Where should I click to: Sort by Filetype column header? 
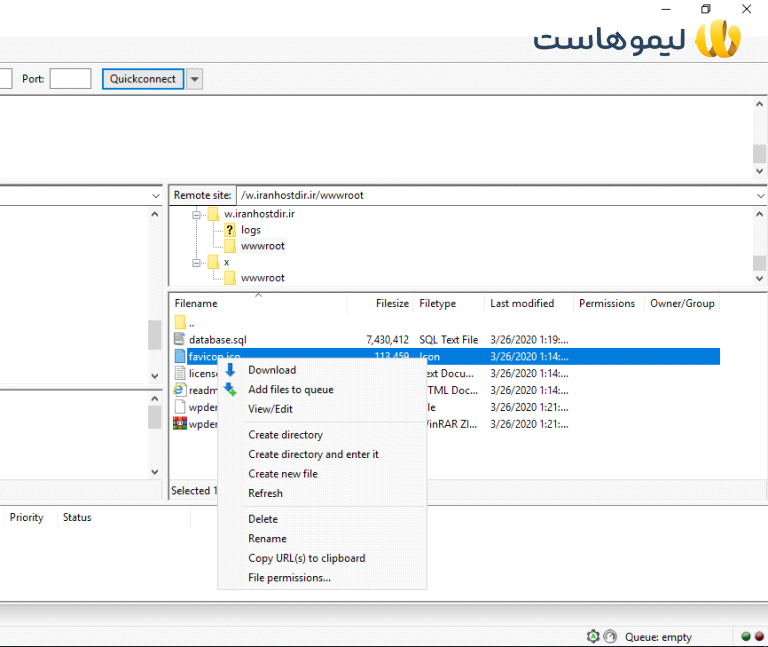point(449,303)
